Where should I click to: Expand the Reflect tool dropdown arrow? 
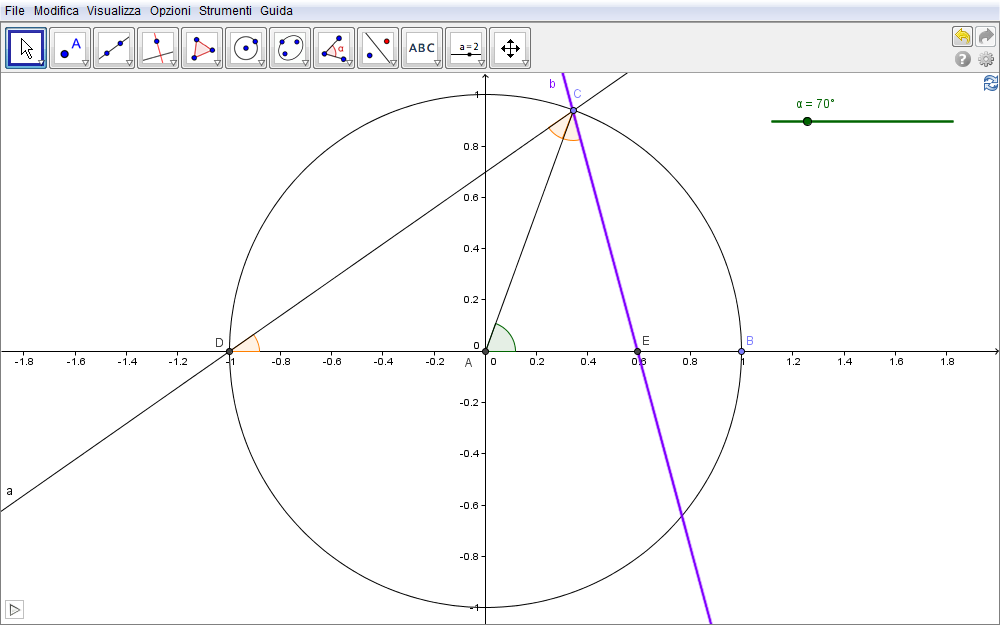pyautogui.click(x=393, y=63)
